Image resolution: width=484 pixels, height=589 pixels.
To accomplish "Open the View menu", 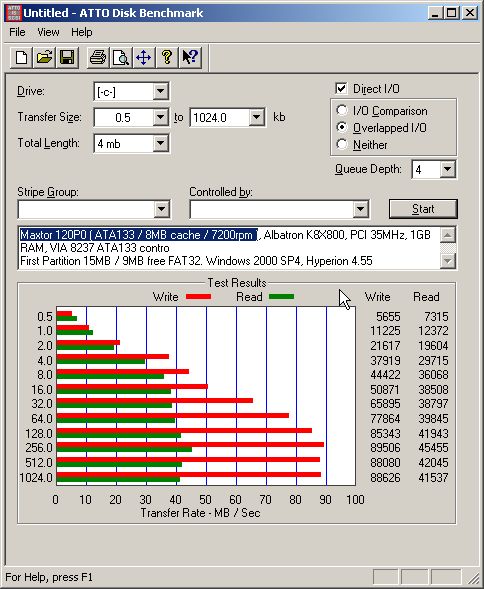I will coord(48,32).
